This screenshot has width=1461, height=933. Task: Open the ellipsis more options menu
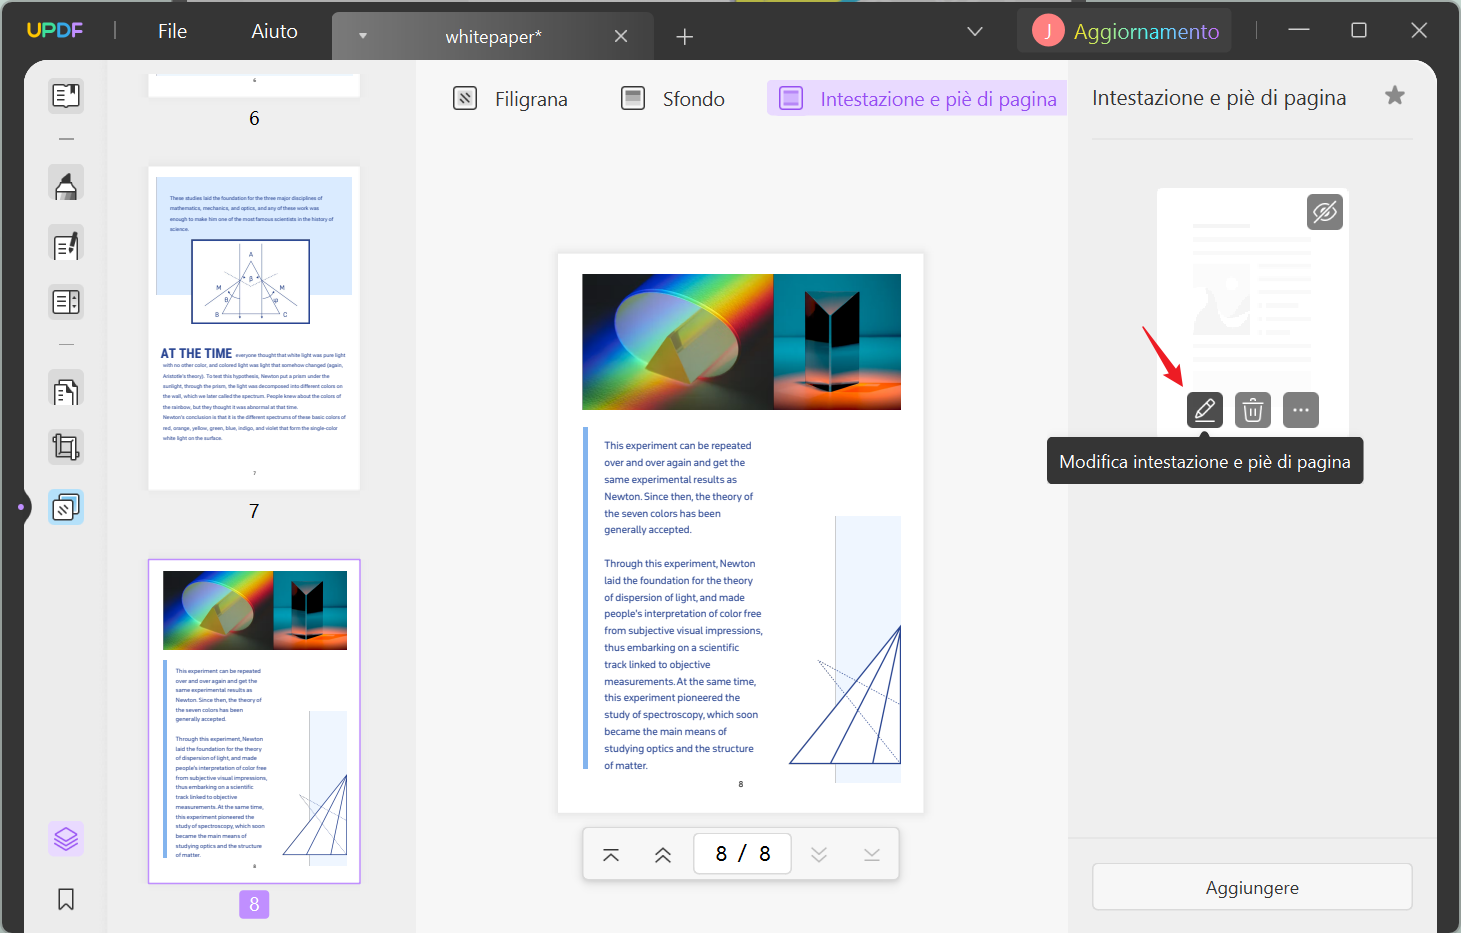[1300, 410]
